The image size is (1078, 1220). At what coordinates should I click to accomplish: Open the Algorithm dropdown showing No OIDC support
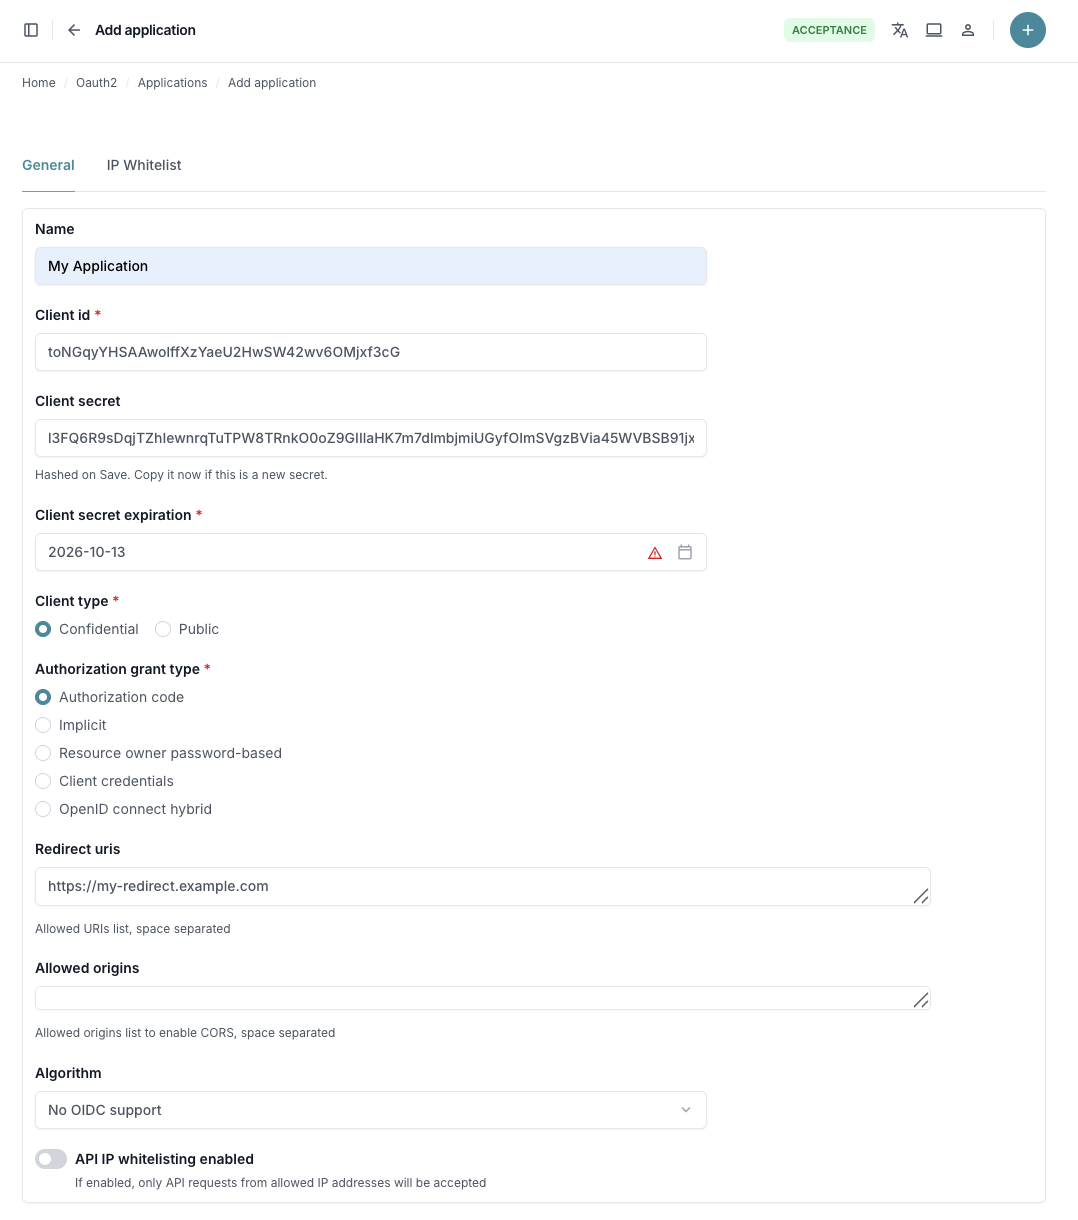coord(371,1110)
